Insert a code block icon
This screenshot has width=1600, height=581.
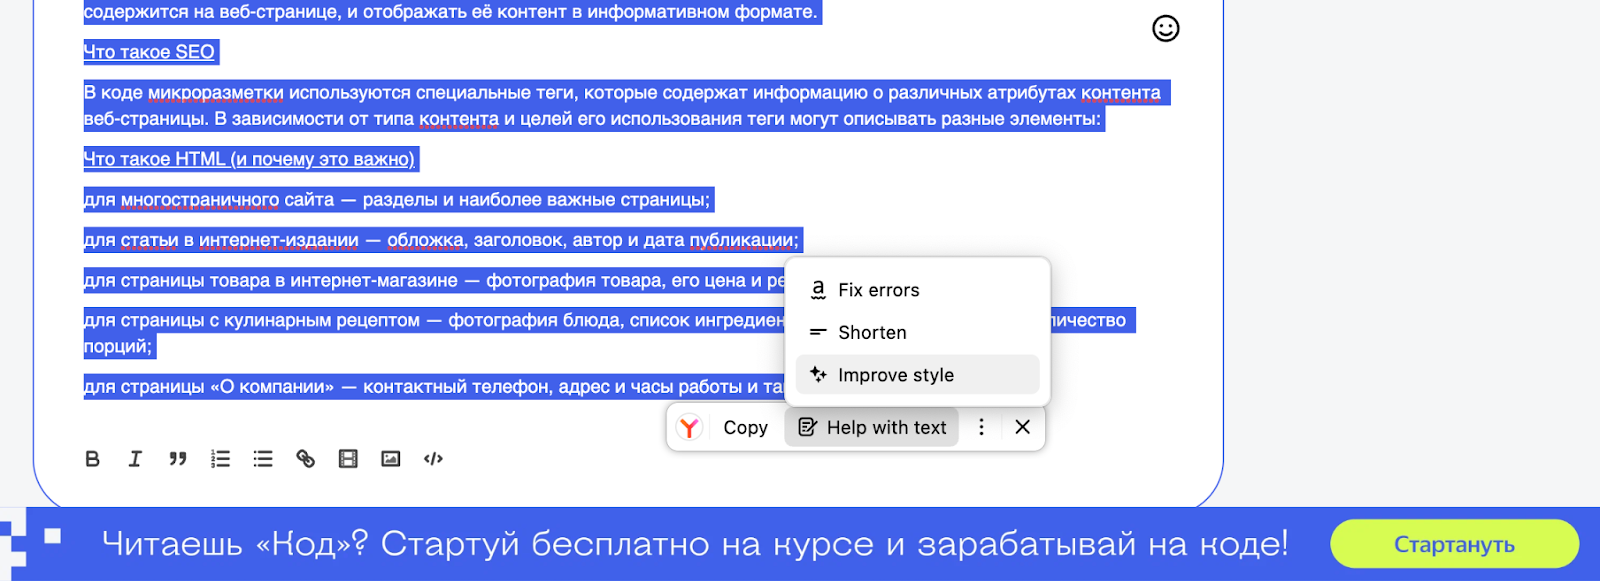coord(433,459)
